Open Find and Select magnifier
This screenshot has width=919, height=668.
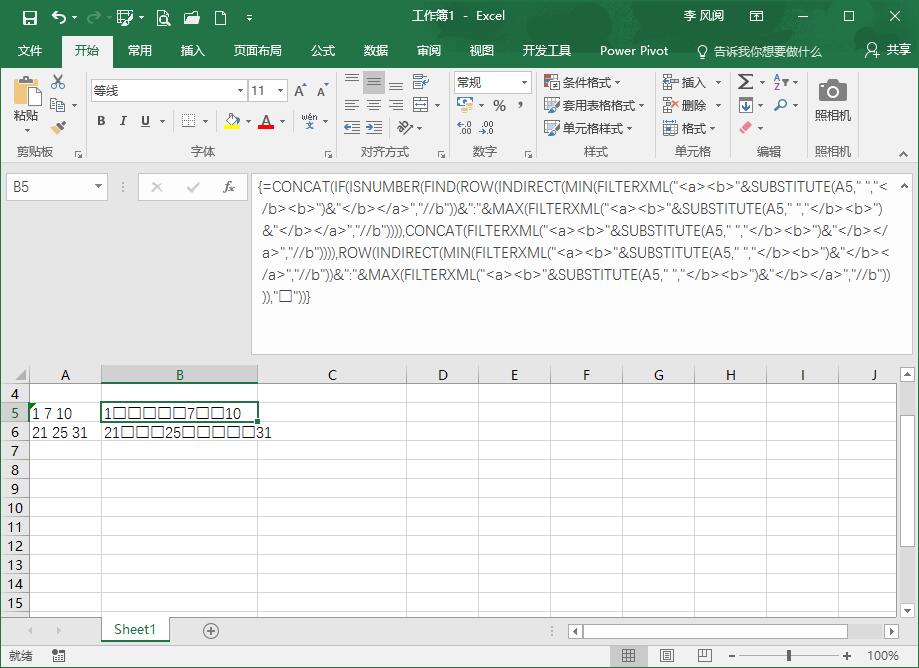(780, 105)
